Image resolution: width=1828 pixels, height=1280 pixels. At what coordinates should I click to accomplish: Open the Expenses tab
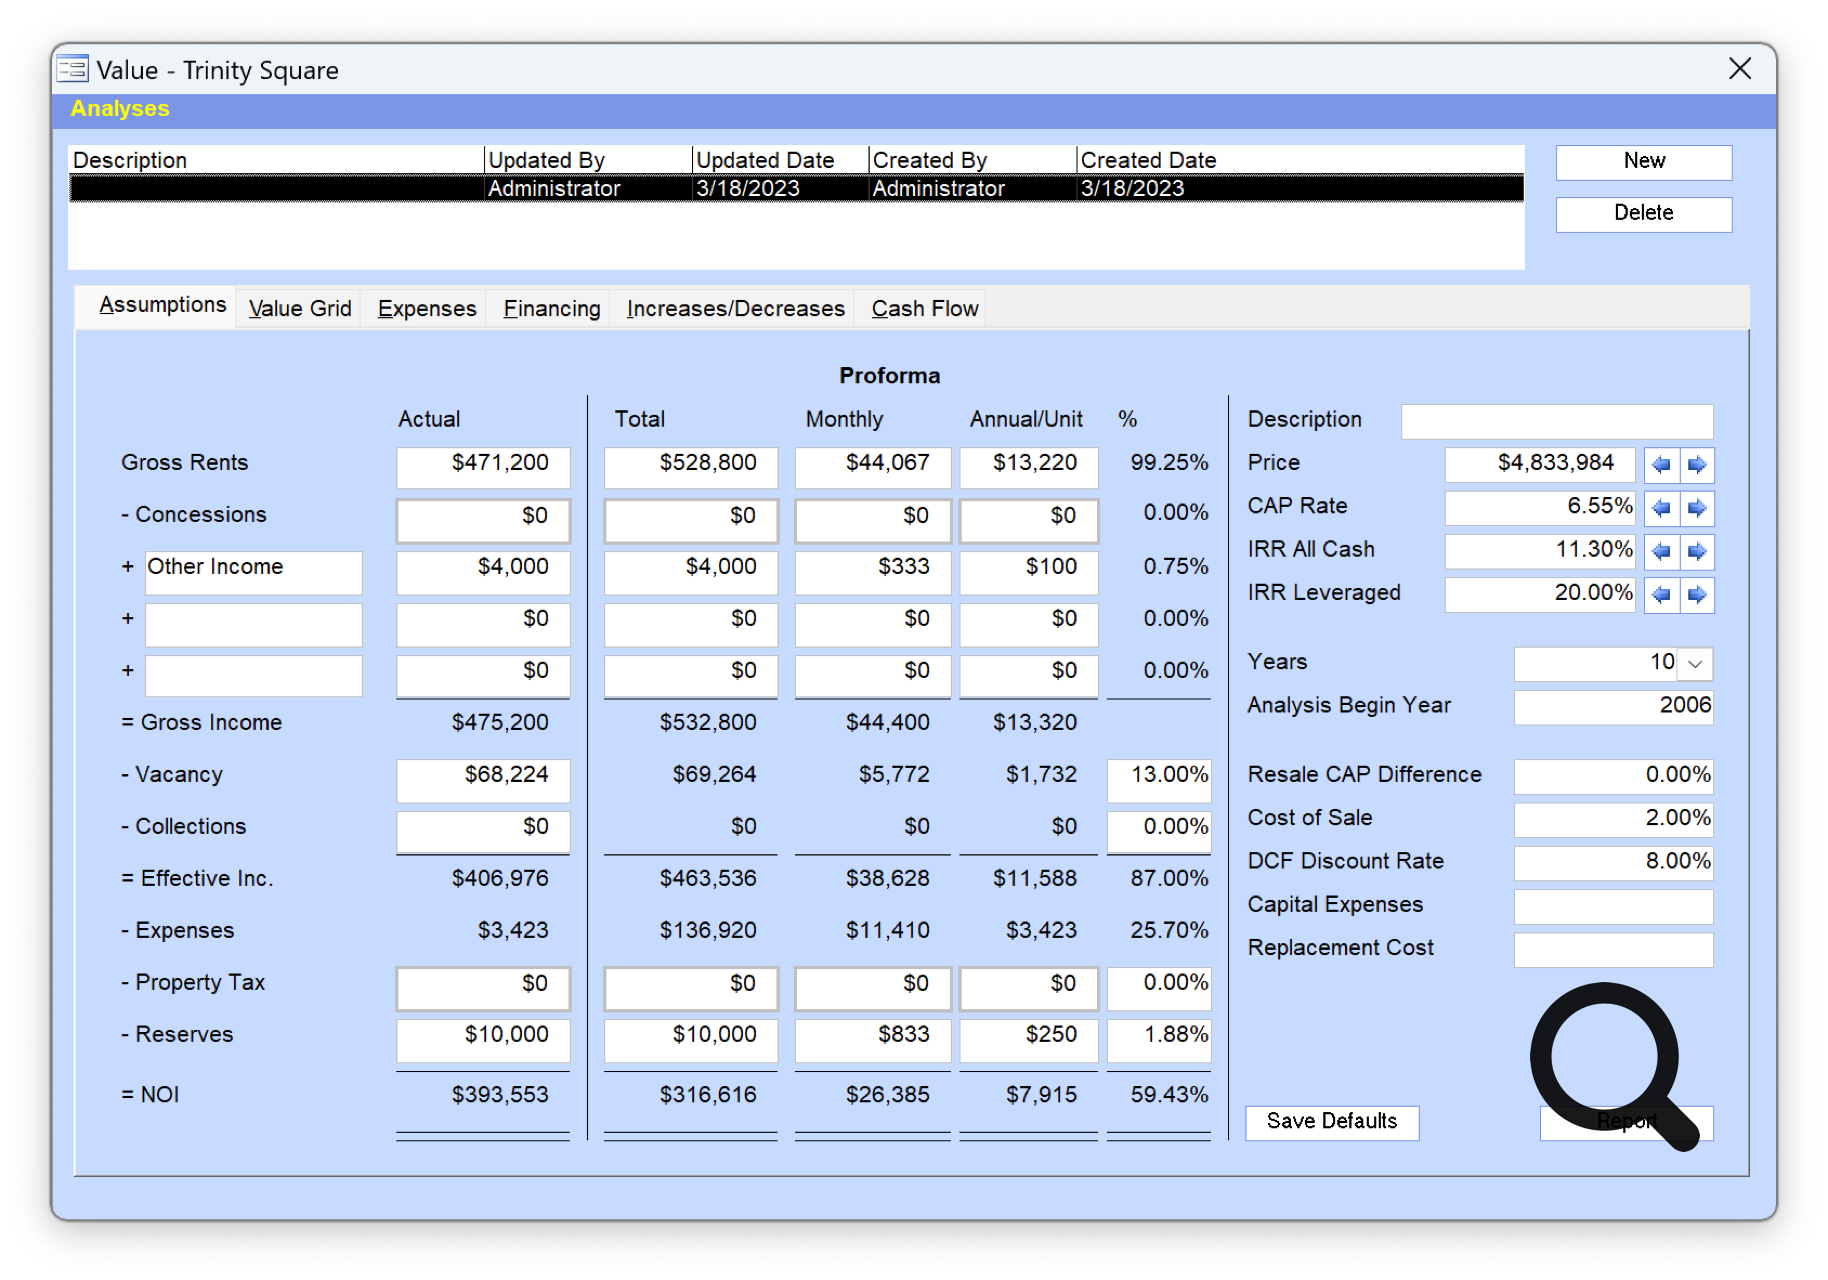tap(427, 309)
